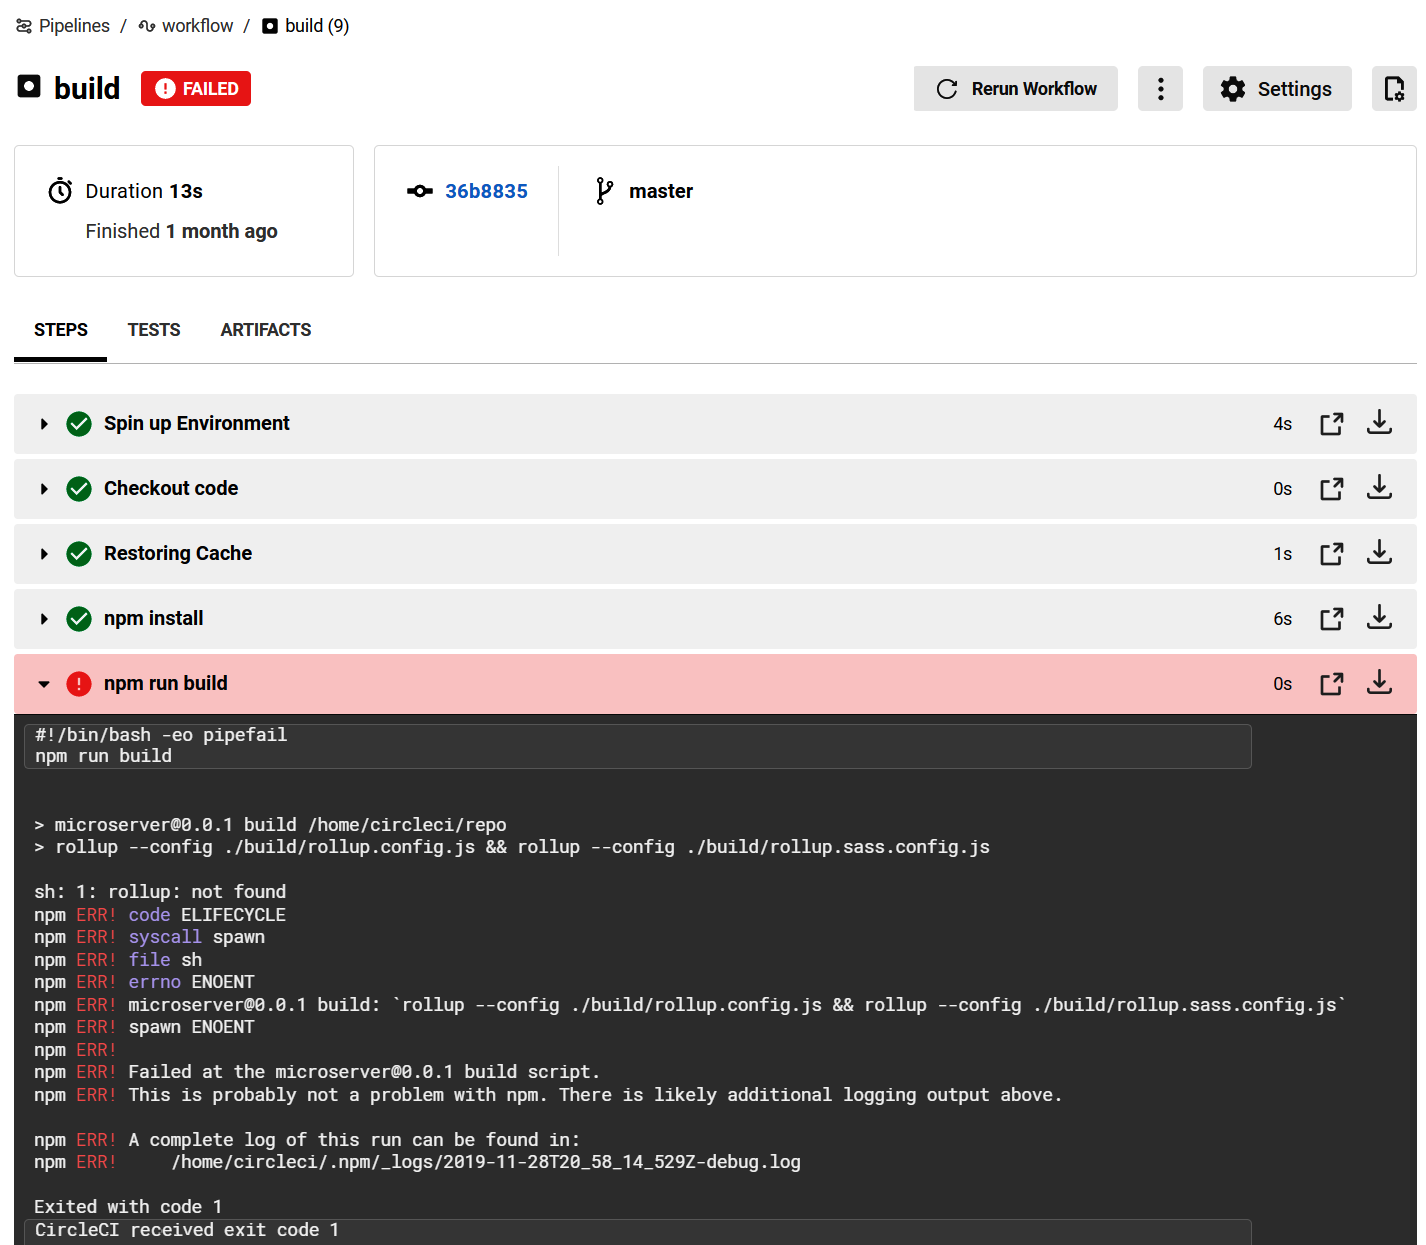The height and width of the screenshot is (1245, 1426).
Task: Open the configuration file icon button
Action: 1394,89
